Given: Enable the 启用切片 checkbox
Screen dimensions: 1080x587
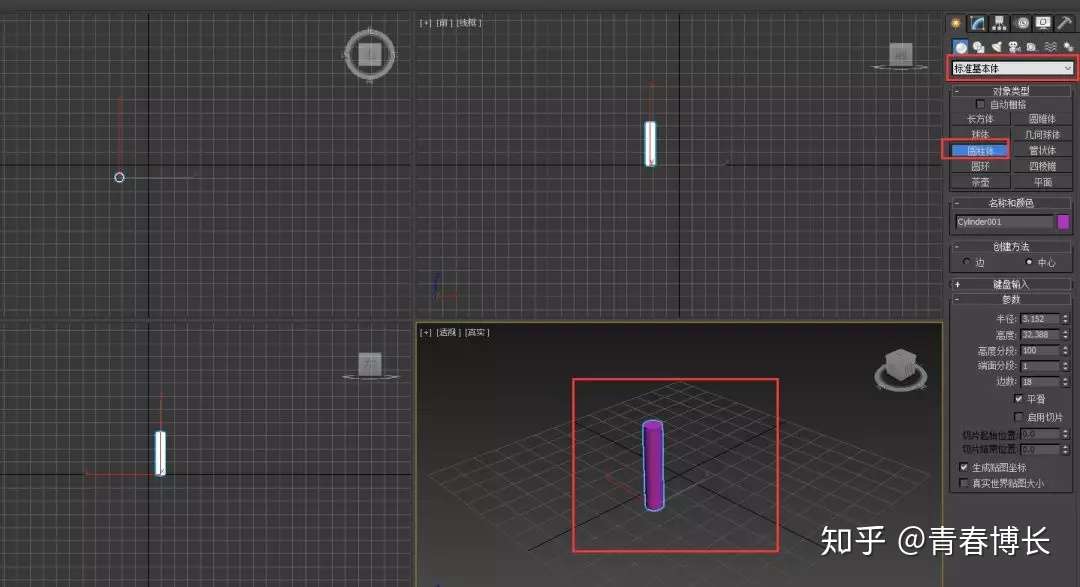Looking at the screenshot, I should pyautogui.click(x=1019, y=417).
